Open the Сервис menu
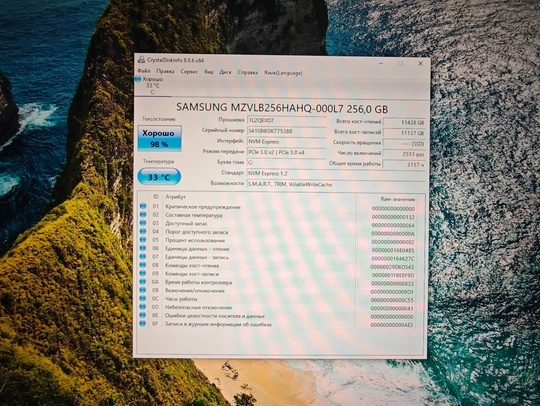540x406 pixels. click(x=189, y=72)
